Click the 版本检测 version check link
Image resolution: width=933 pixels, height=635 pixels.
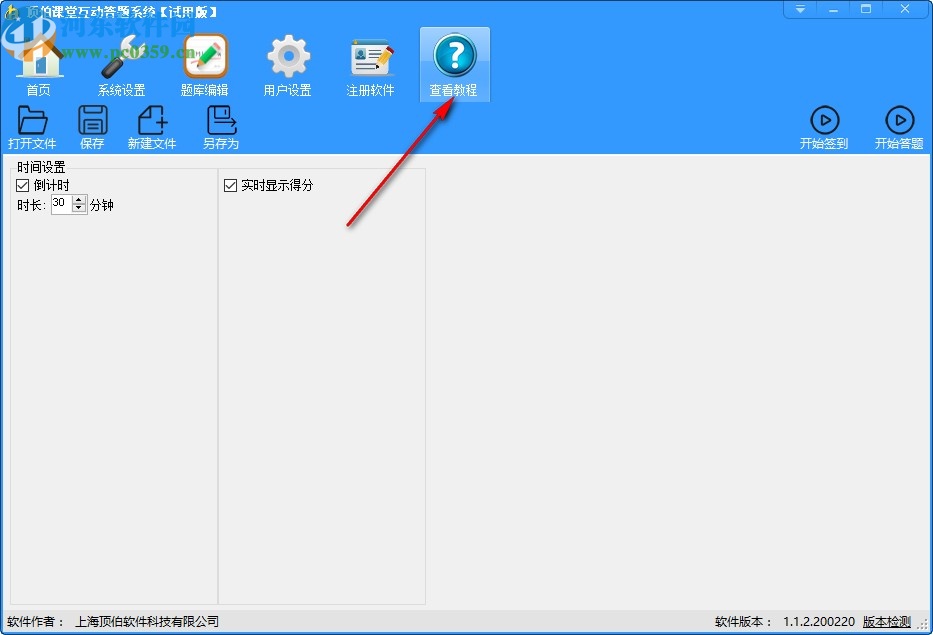tap(887, 622)
